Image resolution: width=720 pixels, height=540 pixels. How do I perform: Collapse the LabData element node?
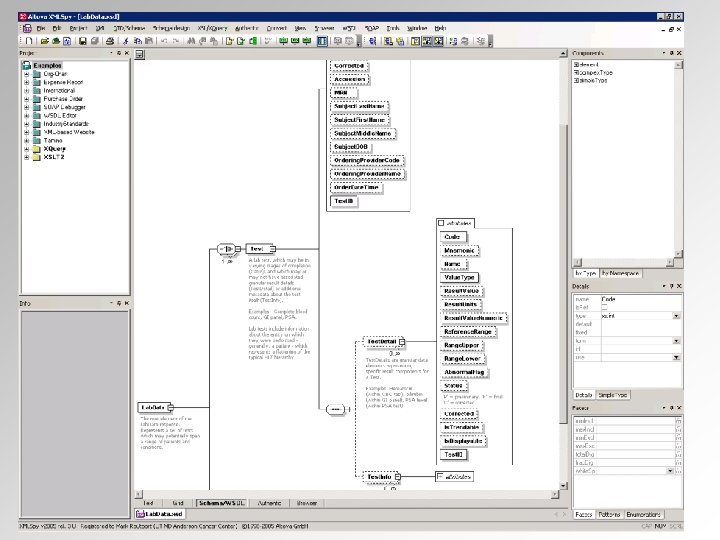coord(170,407)
